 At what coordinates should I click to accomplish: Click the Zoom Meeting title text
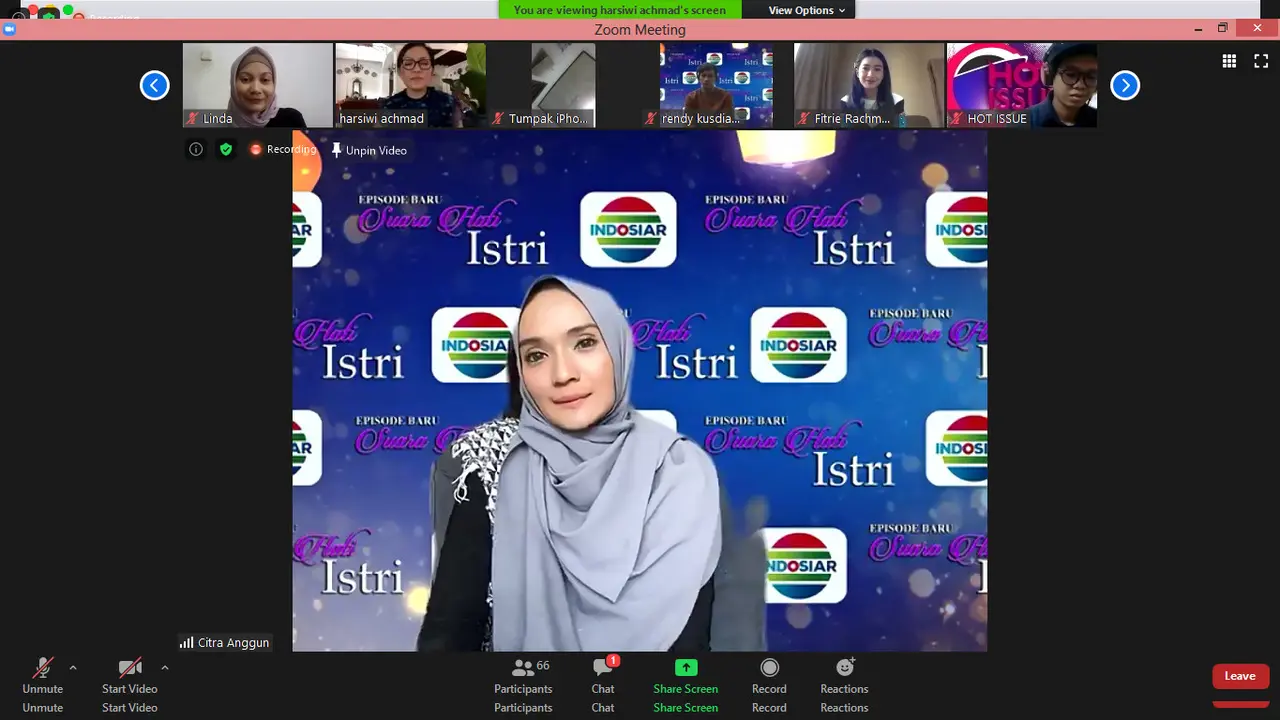pyautogui.click(x=640, y=29)
